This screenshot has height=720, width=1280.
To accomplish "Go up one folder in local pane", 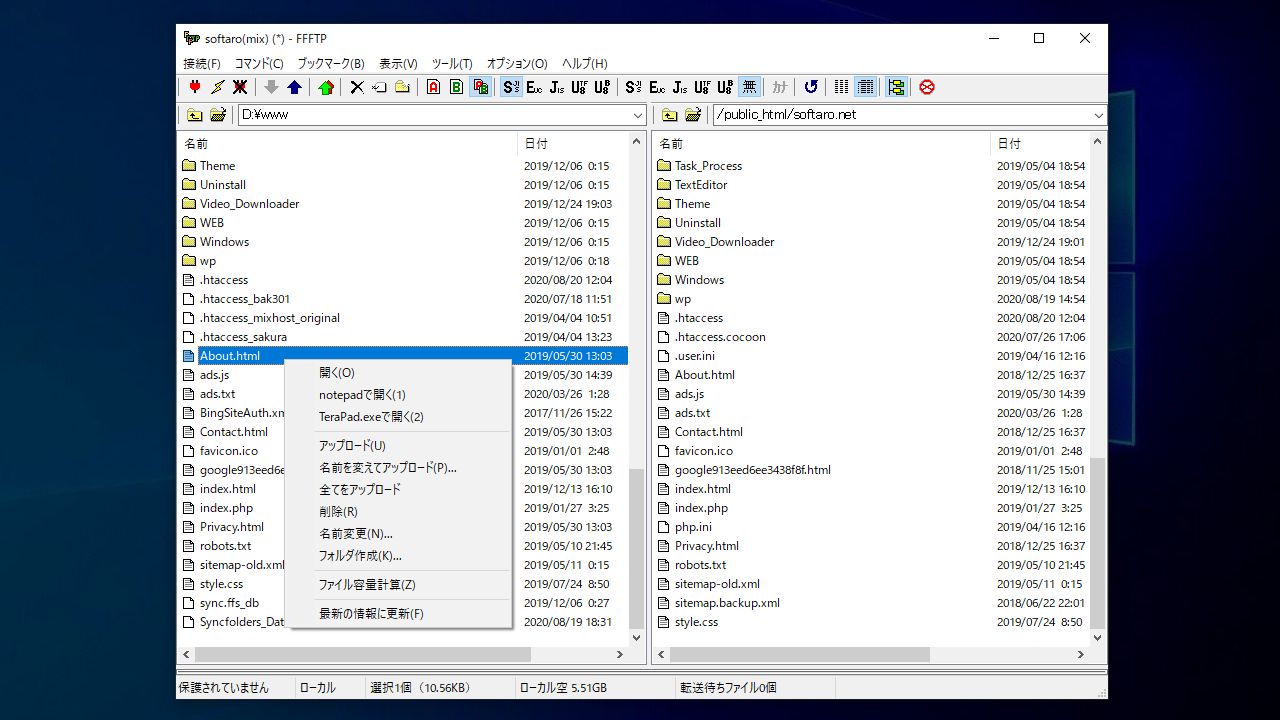I will tap(195, 115).
